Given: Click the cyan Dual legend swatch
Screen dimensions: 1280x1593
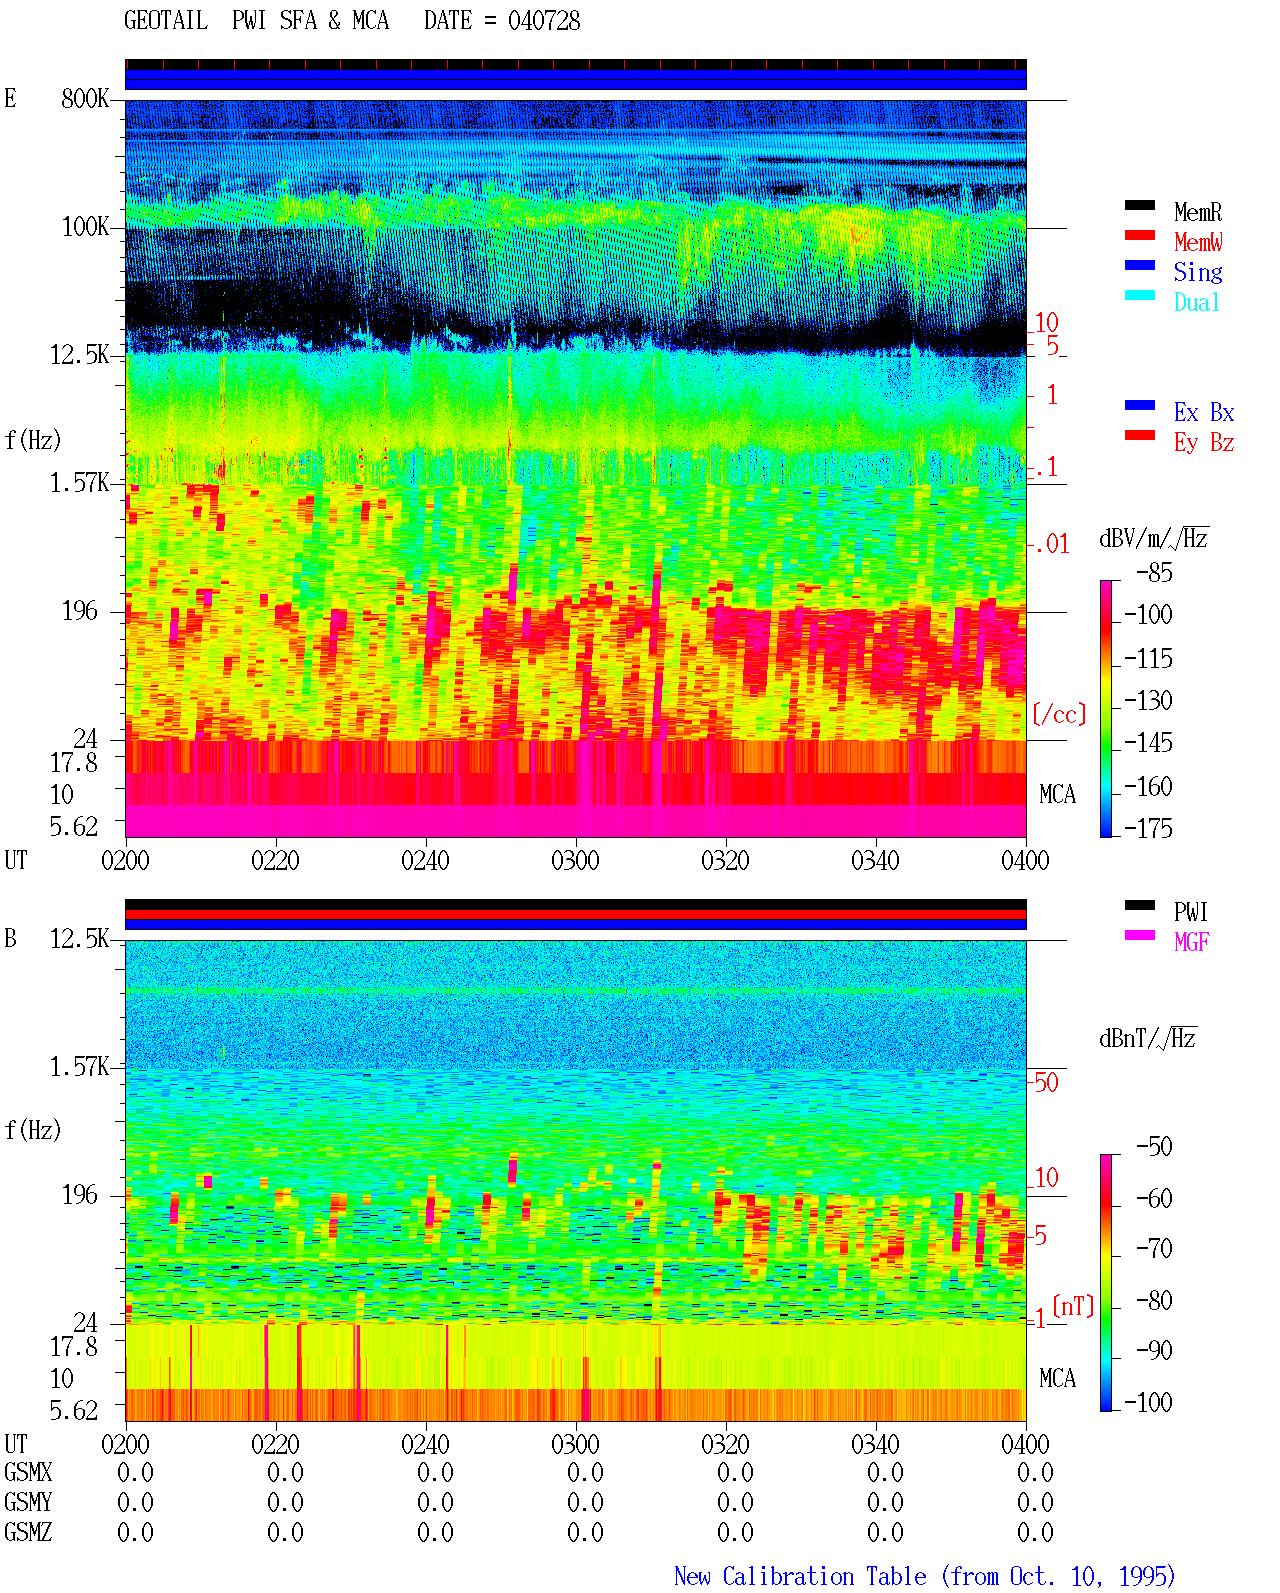Looking at the screenshot, I should pos(1140,295).
